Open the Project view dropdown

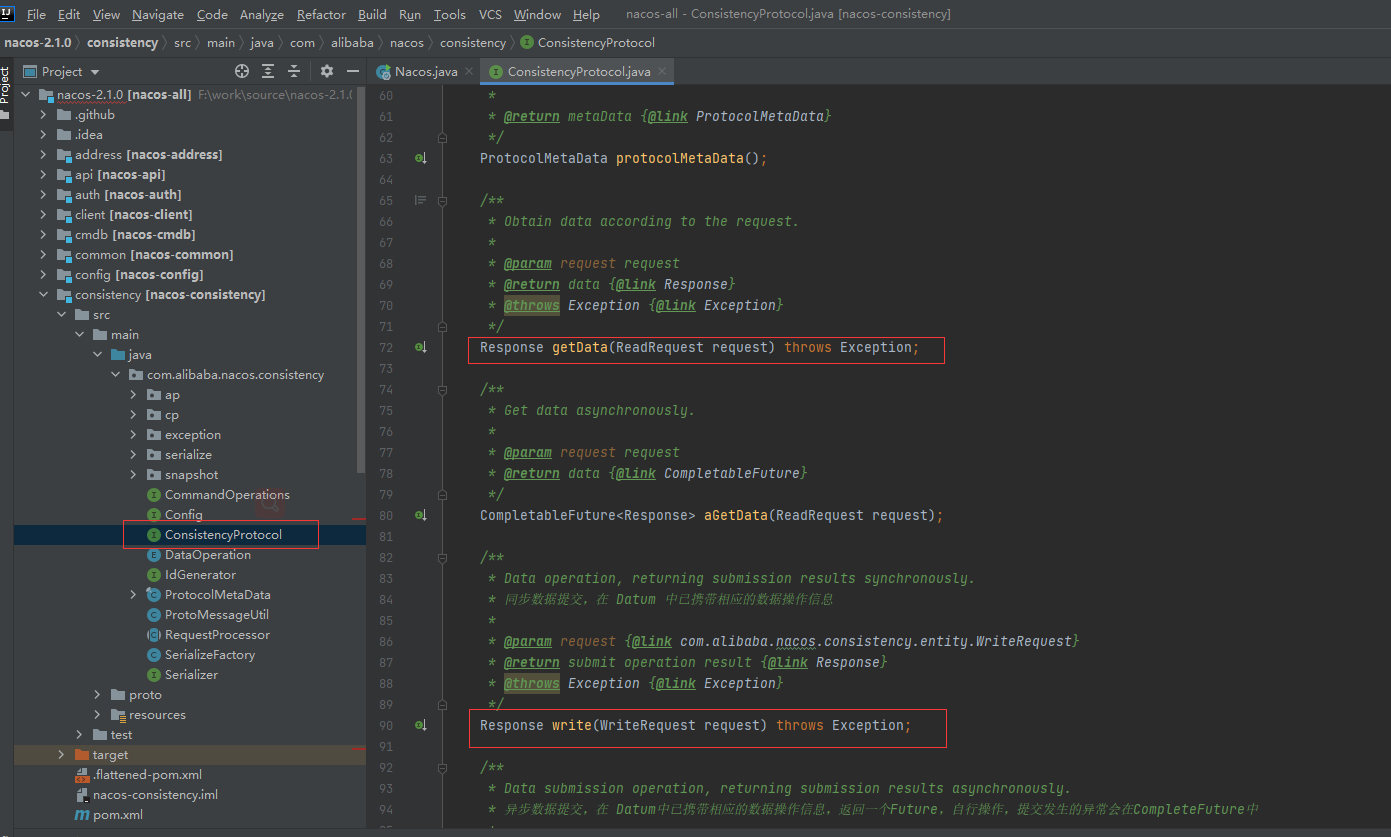click(x=95, y=72)
